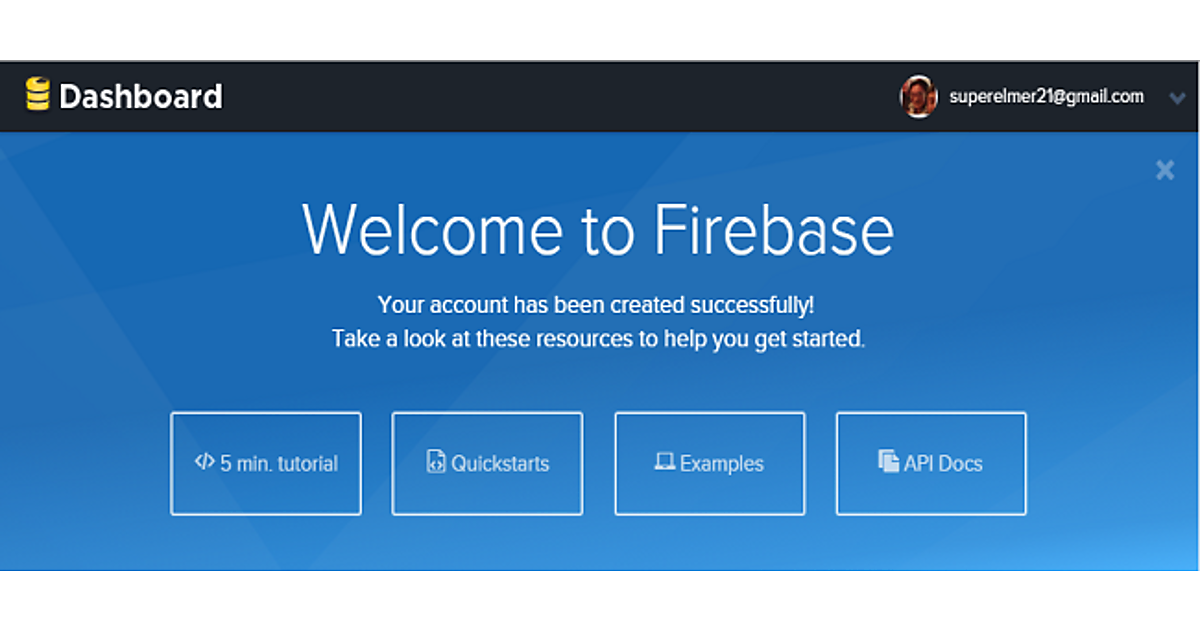The image size is (1200, 630).
Task: Open the Quickstarts resource
Action: point(487,463)
